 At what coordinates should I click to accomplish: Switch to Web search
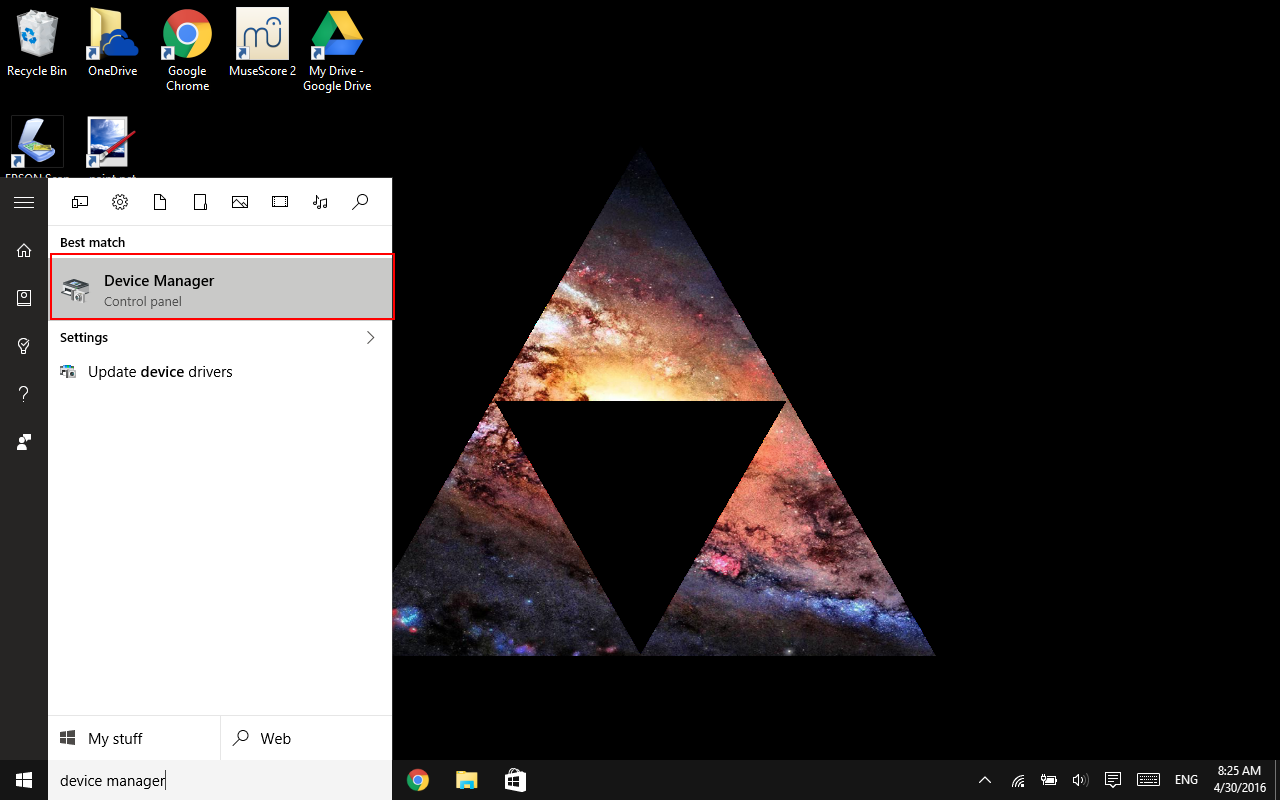click(x=306, y=738)
